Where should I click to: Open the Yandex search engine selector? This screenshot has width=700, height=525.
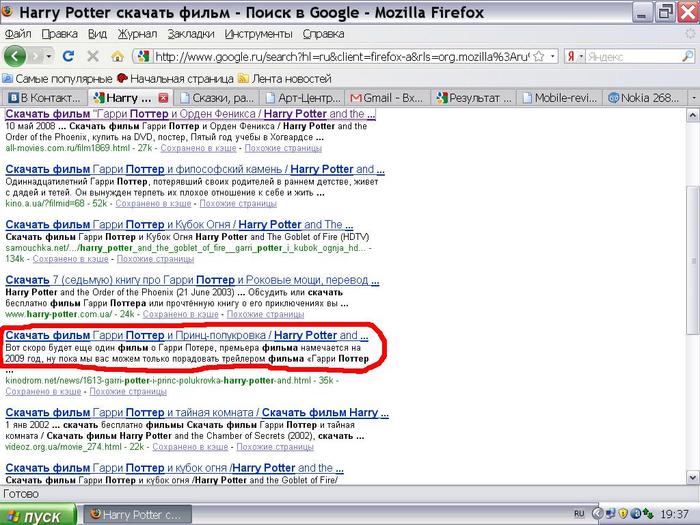point(575,56)
